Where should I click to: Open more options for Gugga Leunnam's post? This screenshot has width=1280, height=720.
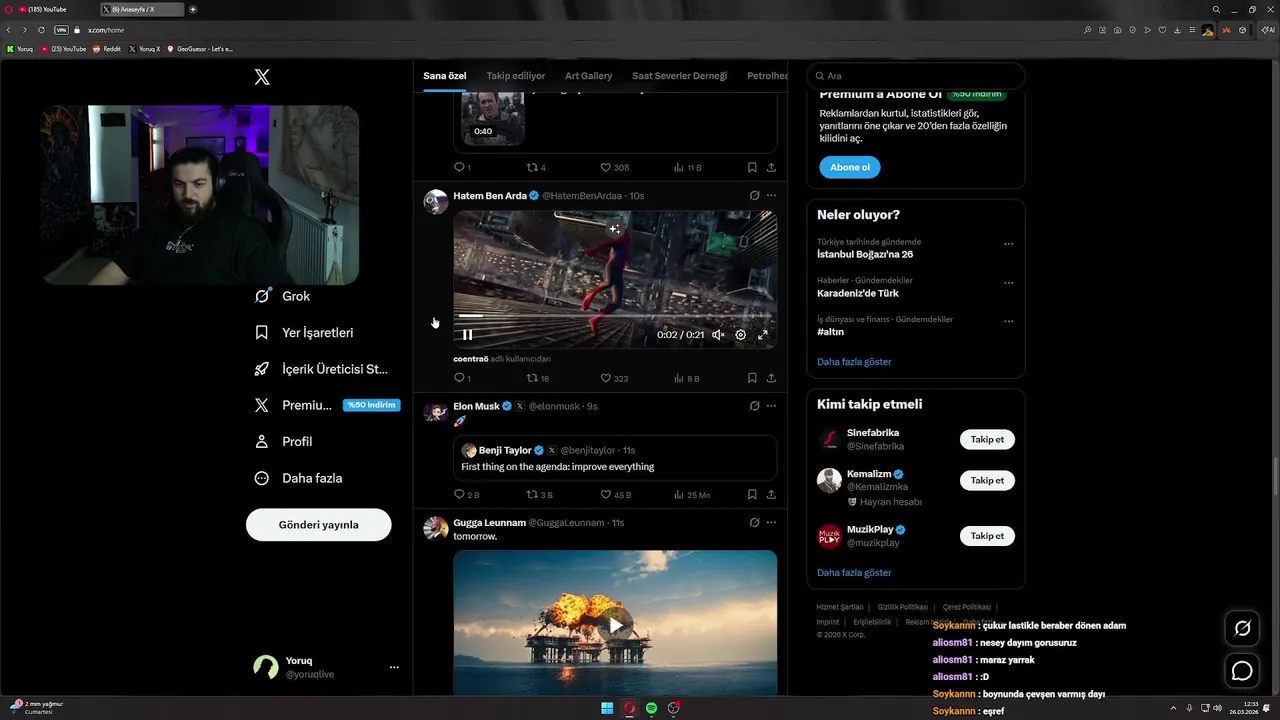pos(771,522)
